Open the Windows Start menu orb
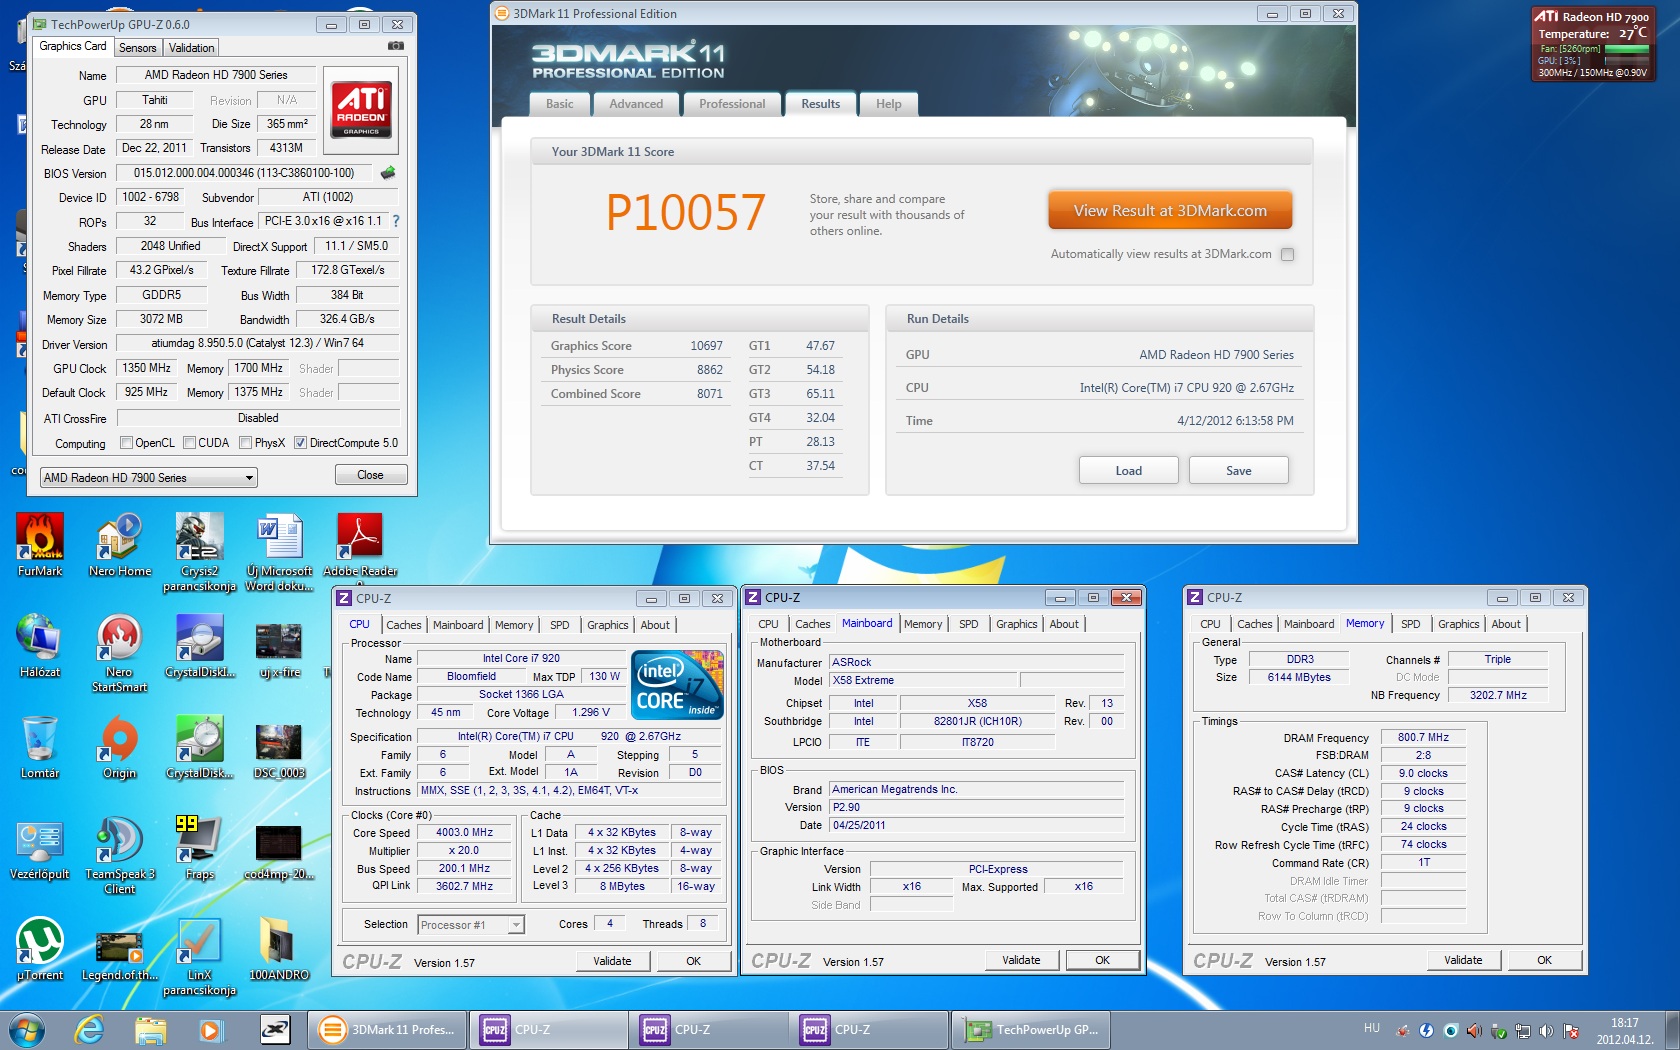The width and height of the screenshot is (1680, 1050). click(x=27, y=1029)
